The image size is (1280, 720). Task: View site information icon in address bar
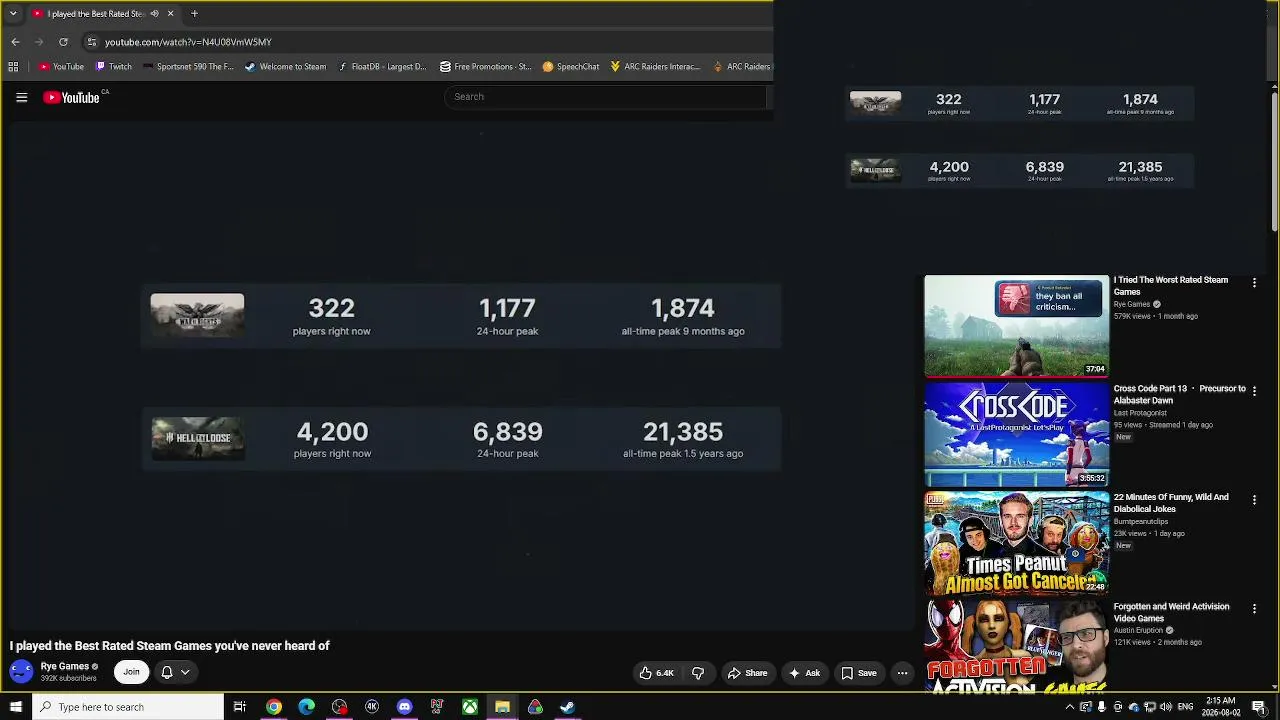[91, 42]
